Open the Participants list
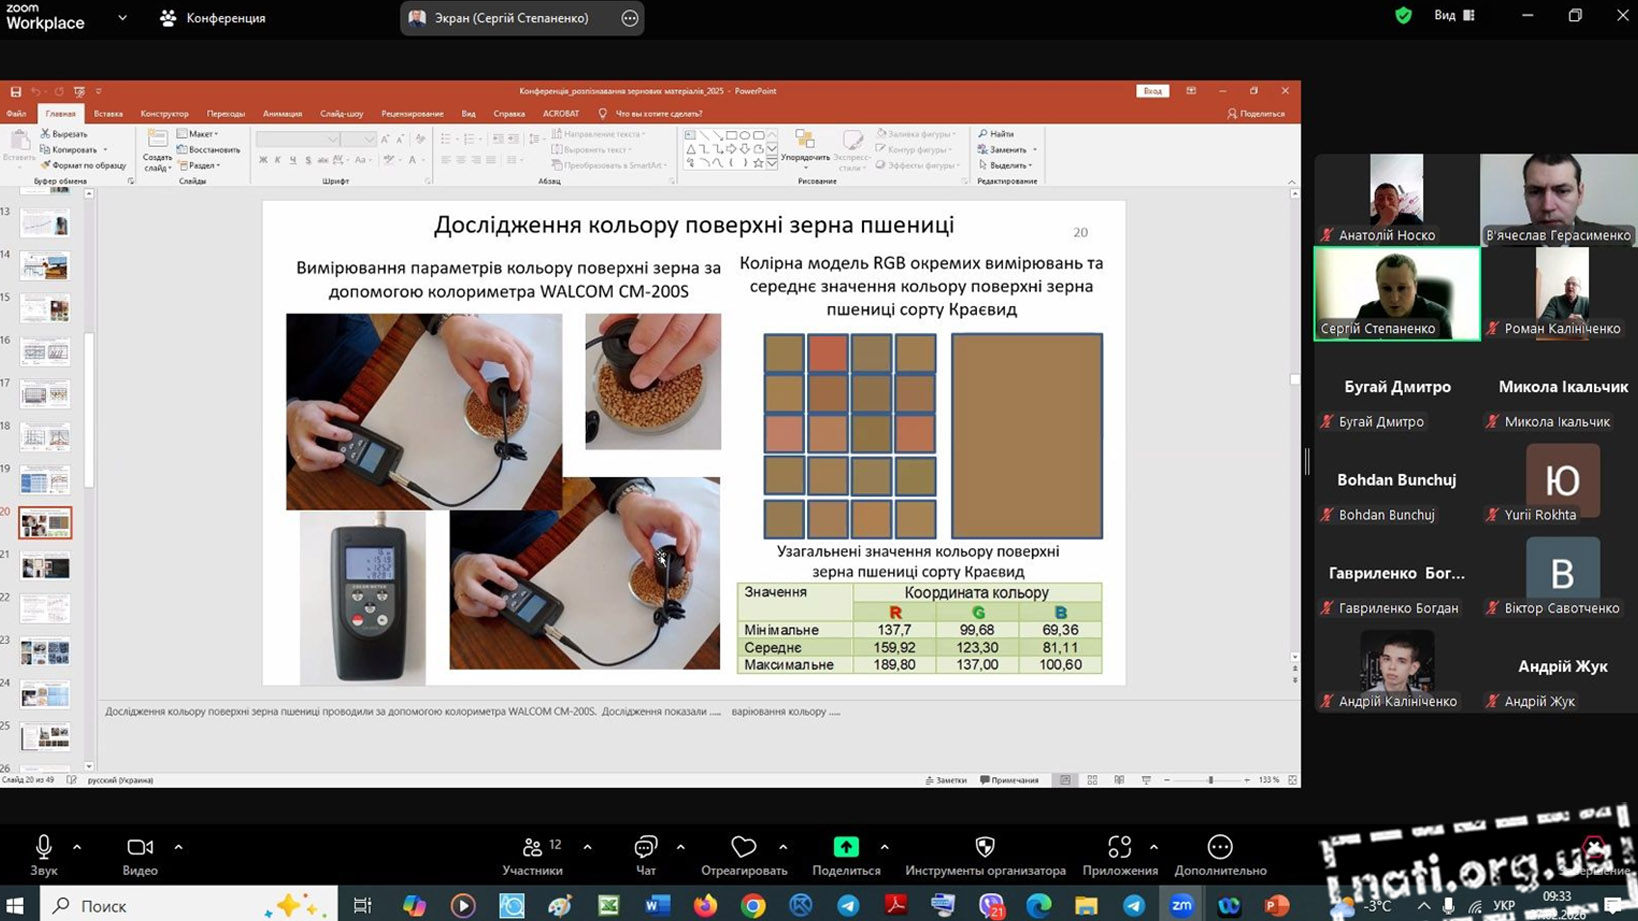The height and width of the screenshot is (921, 1638). [532, 855]
